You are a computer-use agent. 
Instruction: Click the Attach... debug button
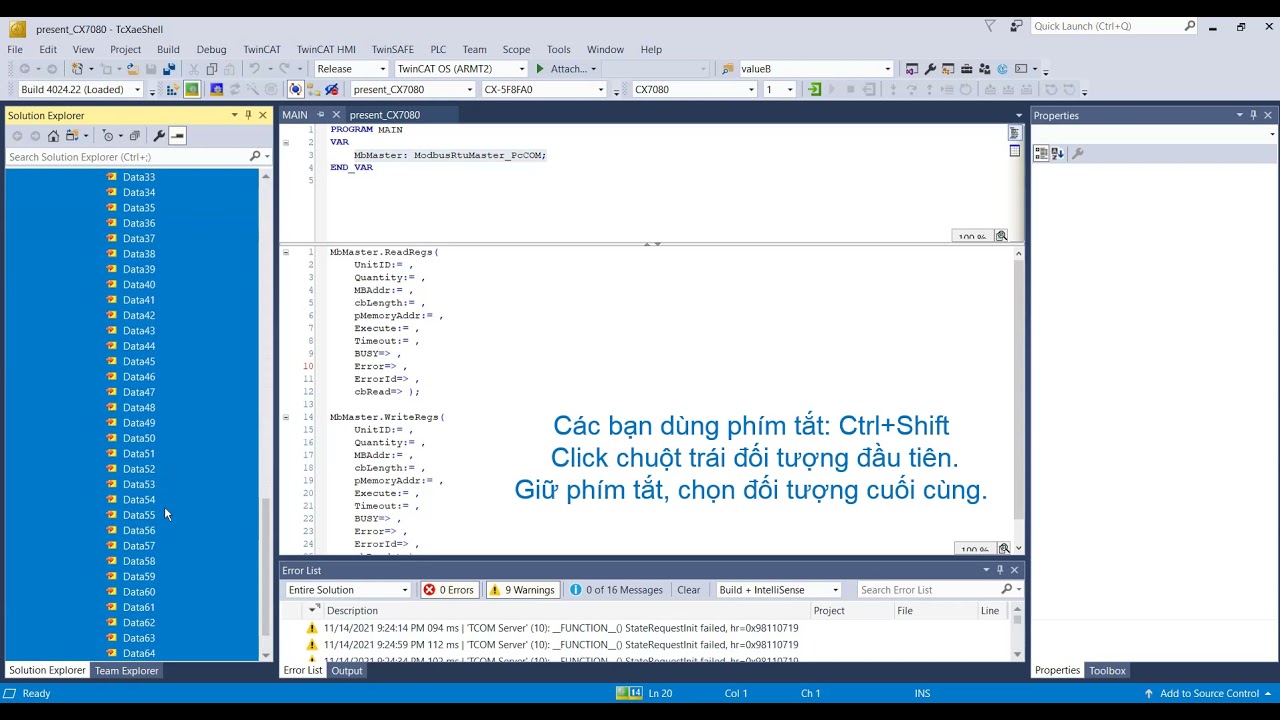pyautogui.click(x=565, y=69)
